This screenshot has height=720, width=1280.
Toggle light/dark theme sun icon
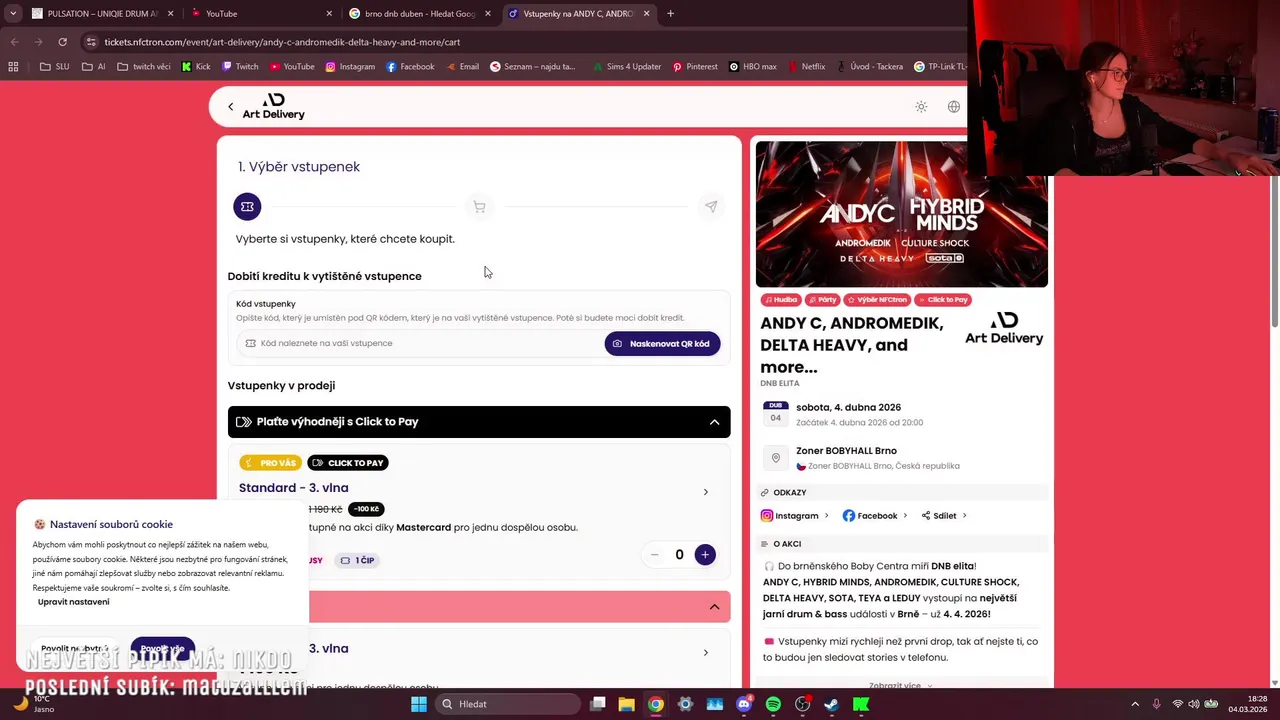[x=921, y=107]
